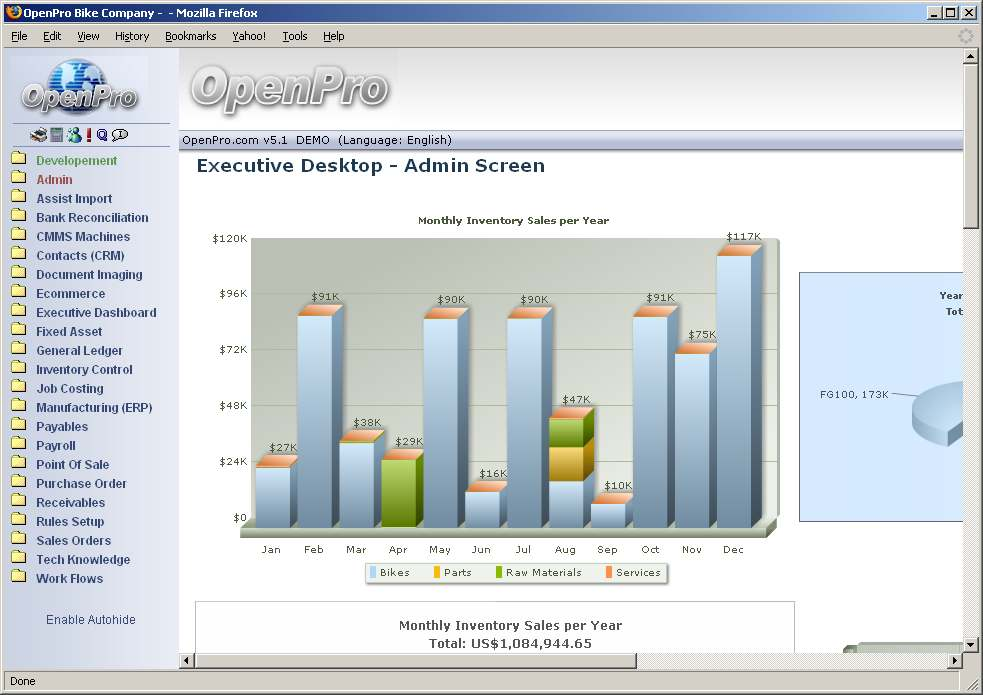Expand the Manufacturing (ERP) module

pyautogui.click(x=94, y=408)
